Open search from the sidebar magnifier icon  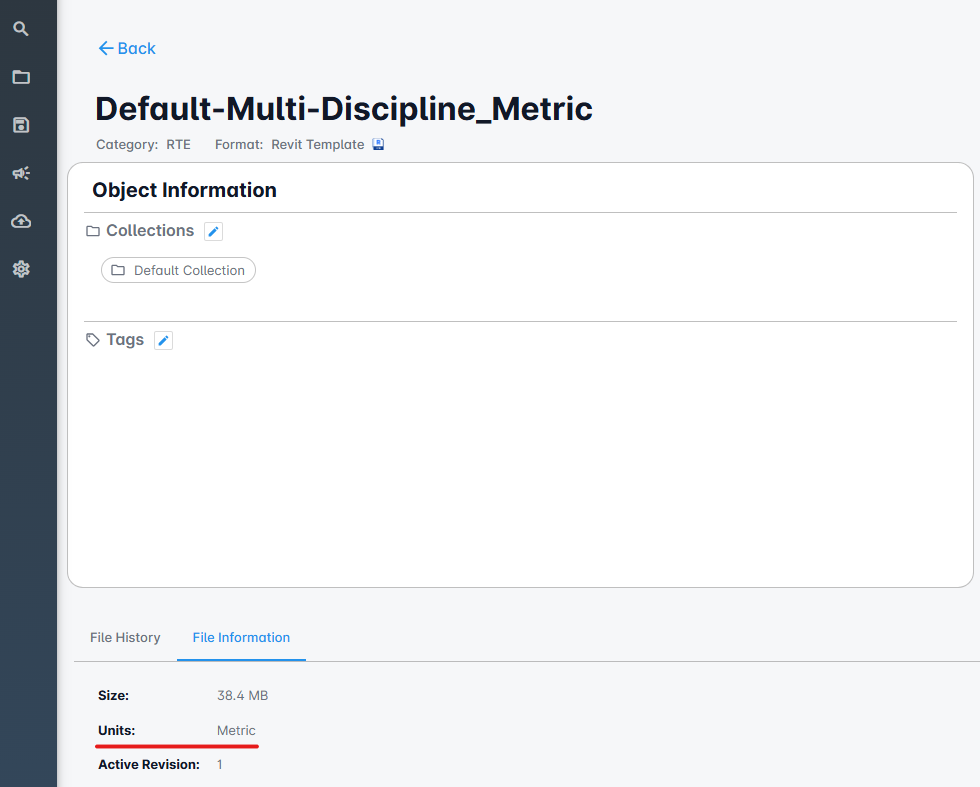point(21,29)
